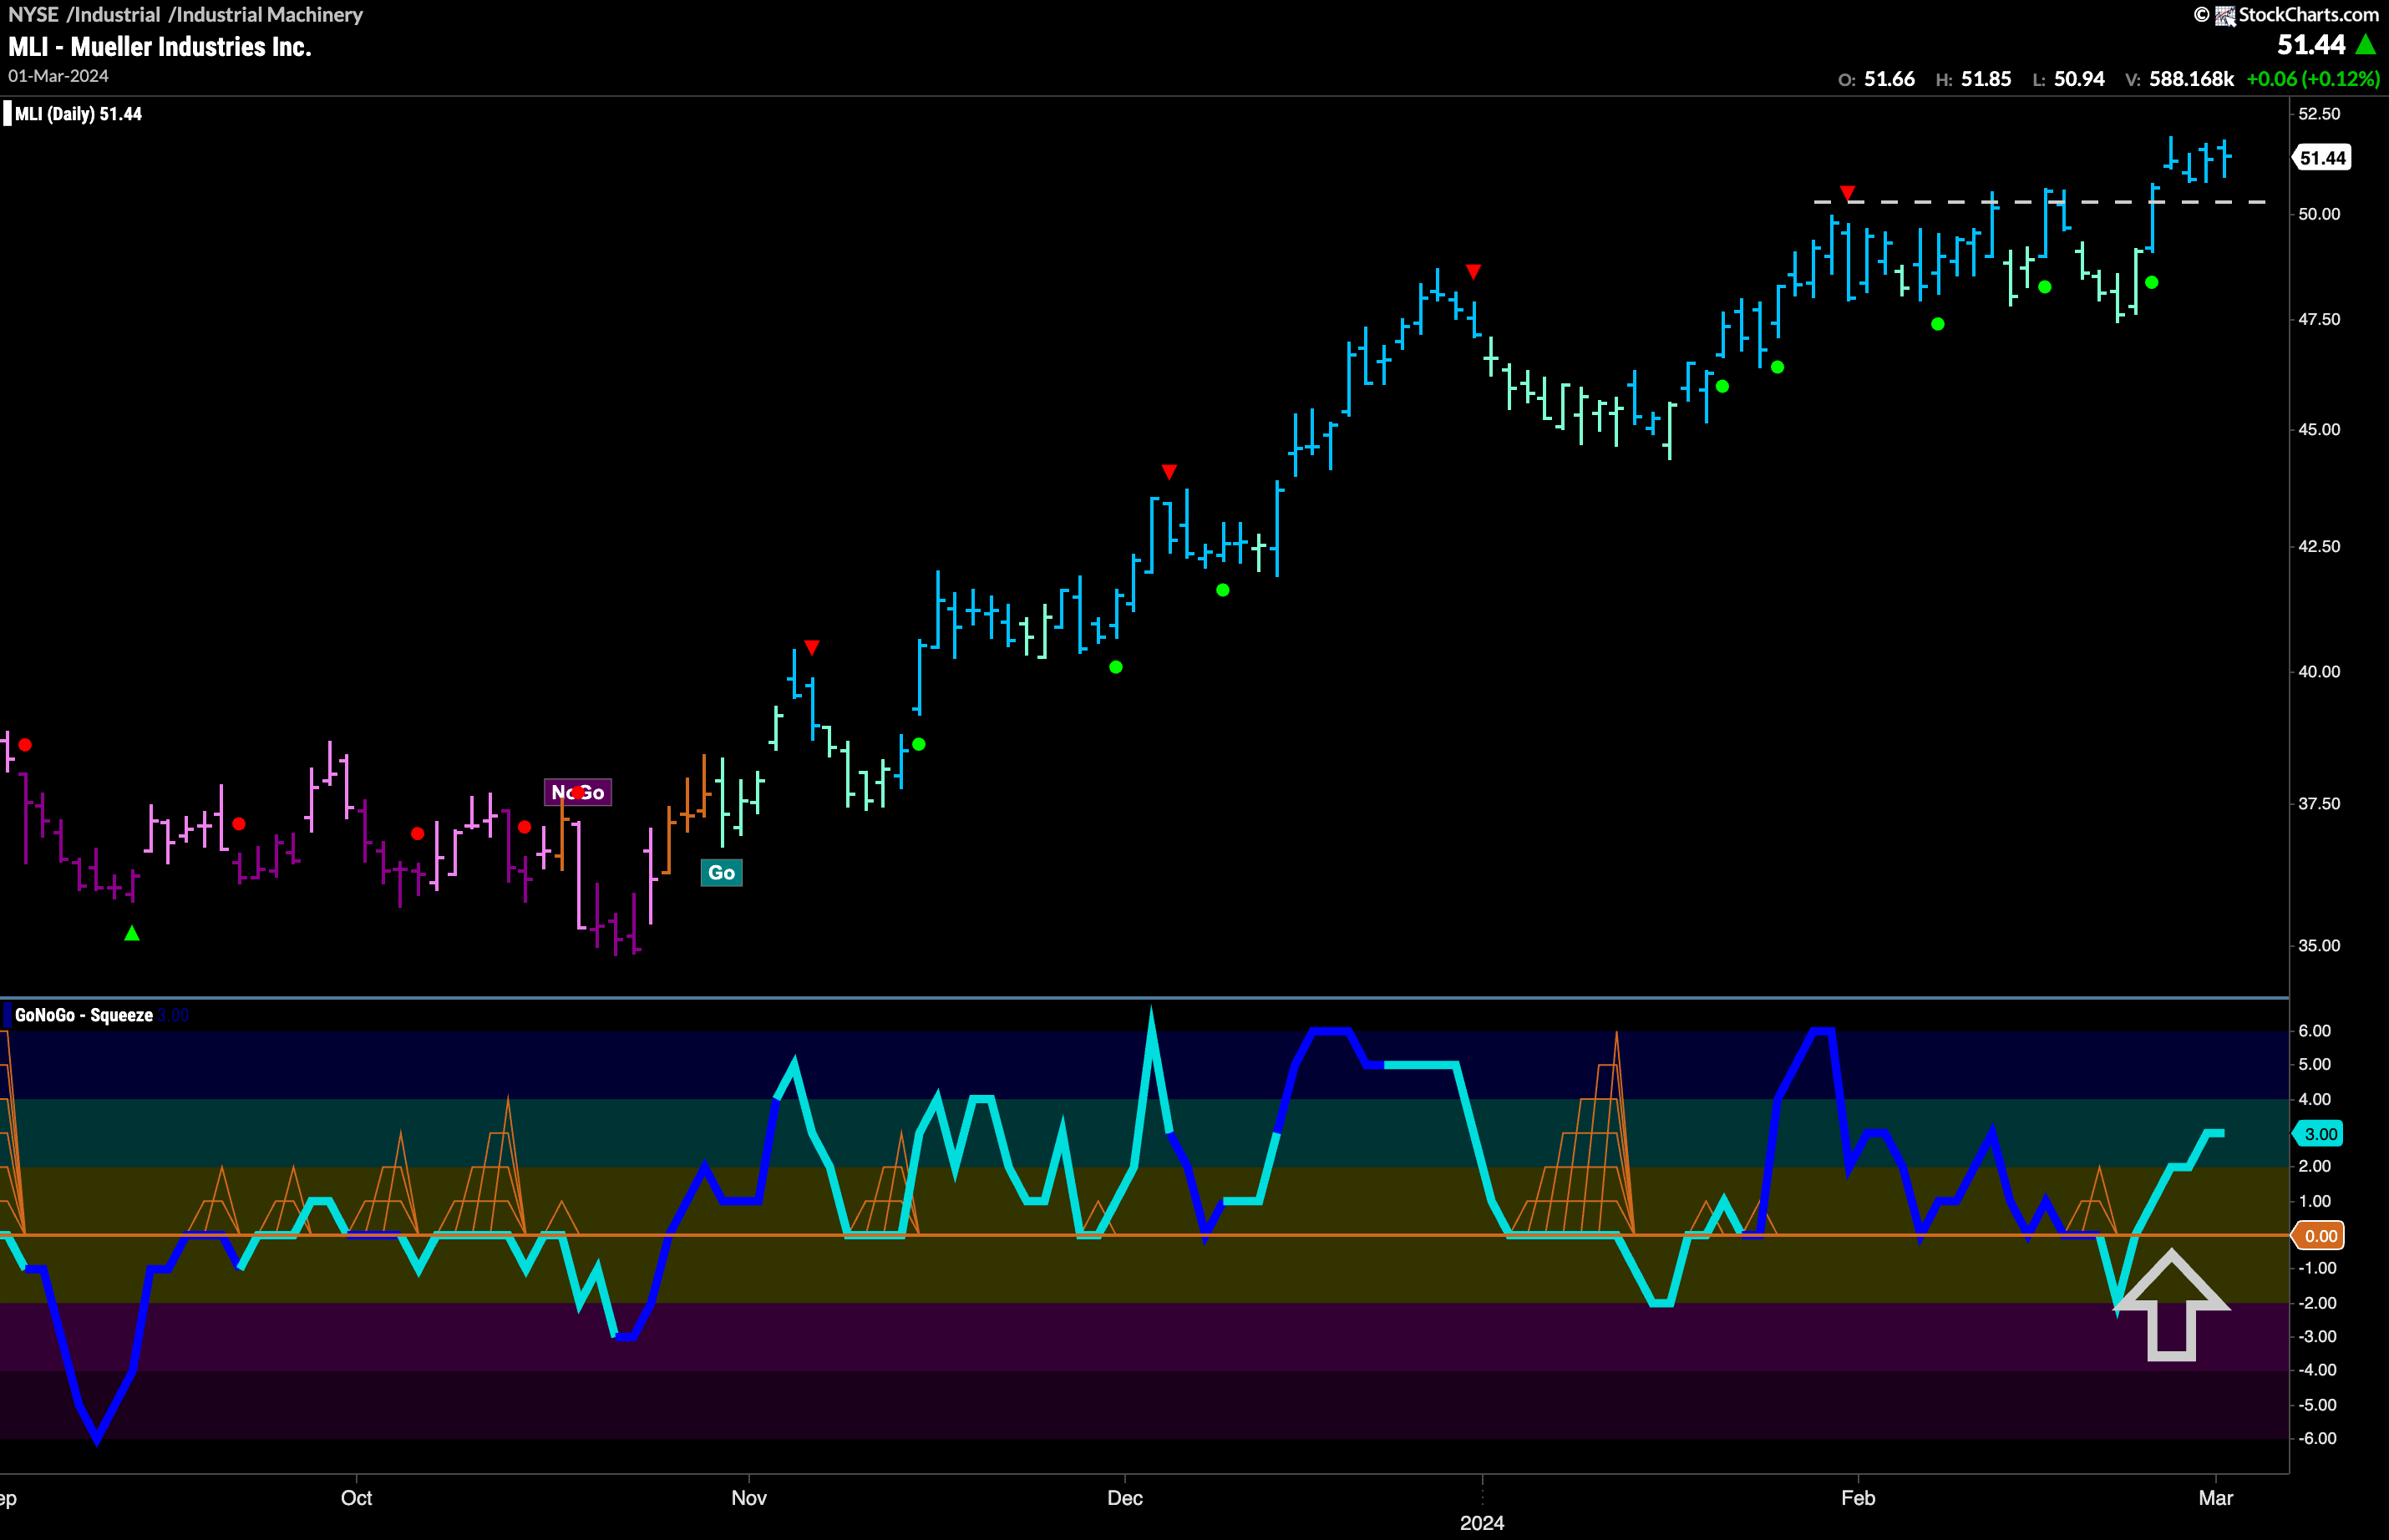This screenshot has width=2389, height=1540.
Task: Click the MLI - Mueller Industries Inc. title
Action: [x=160, y=47]
